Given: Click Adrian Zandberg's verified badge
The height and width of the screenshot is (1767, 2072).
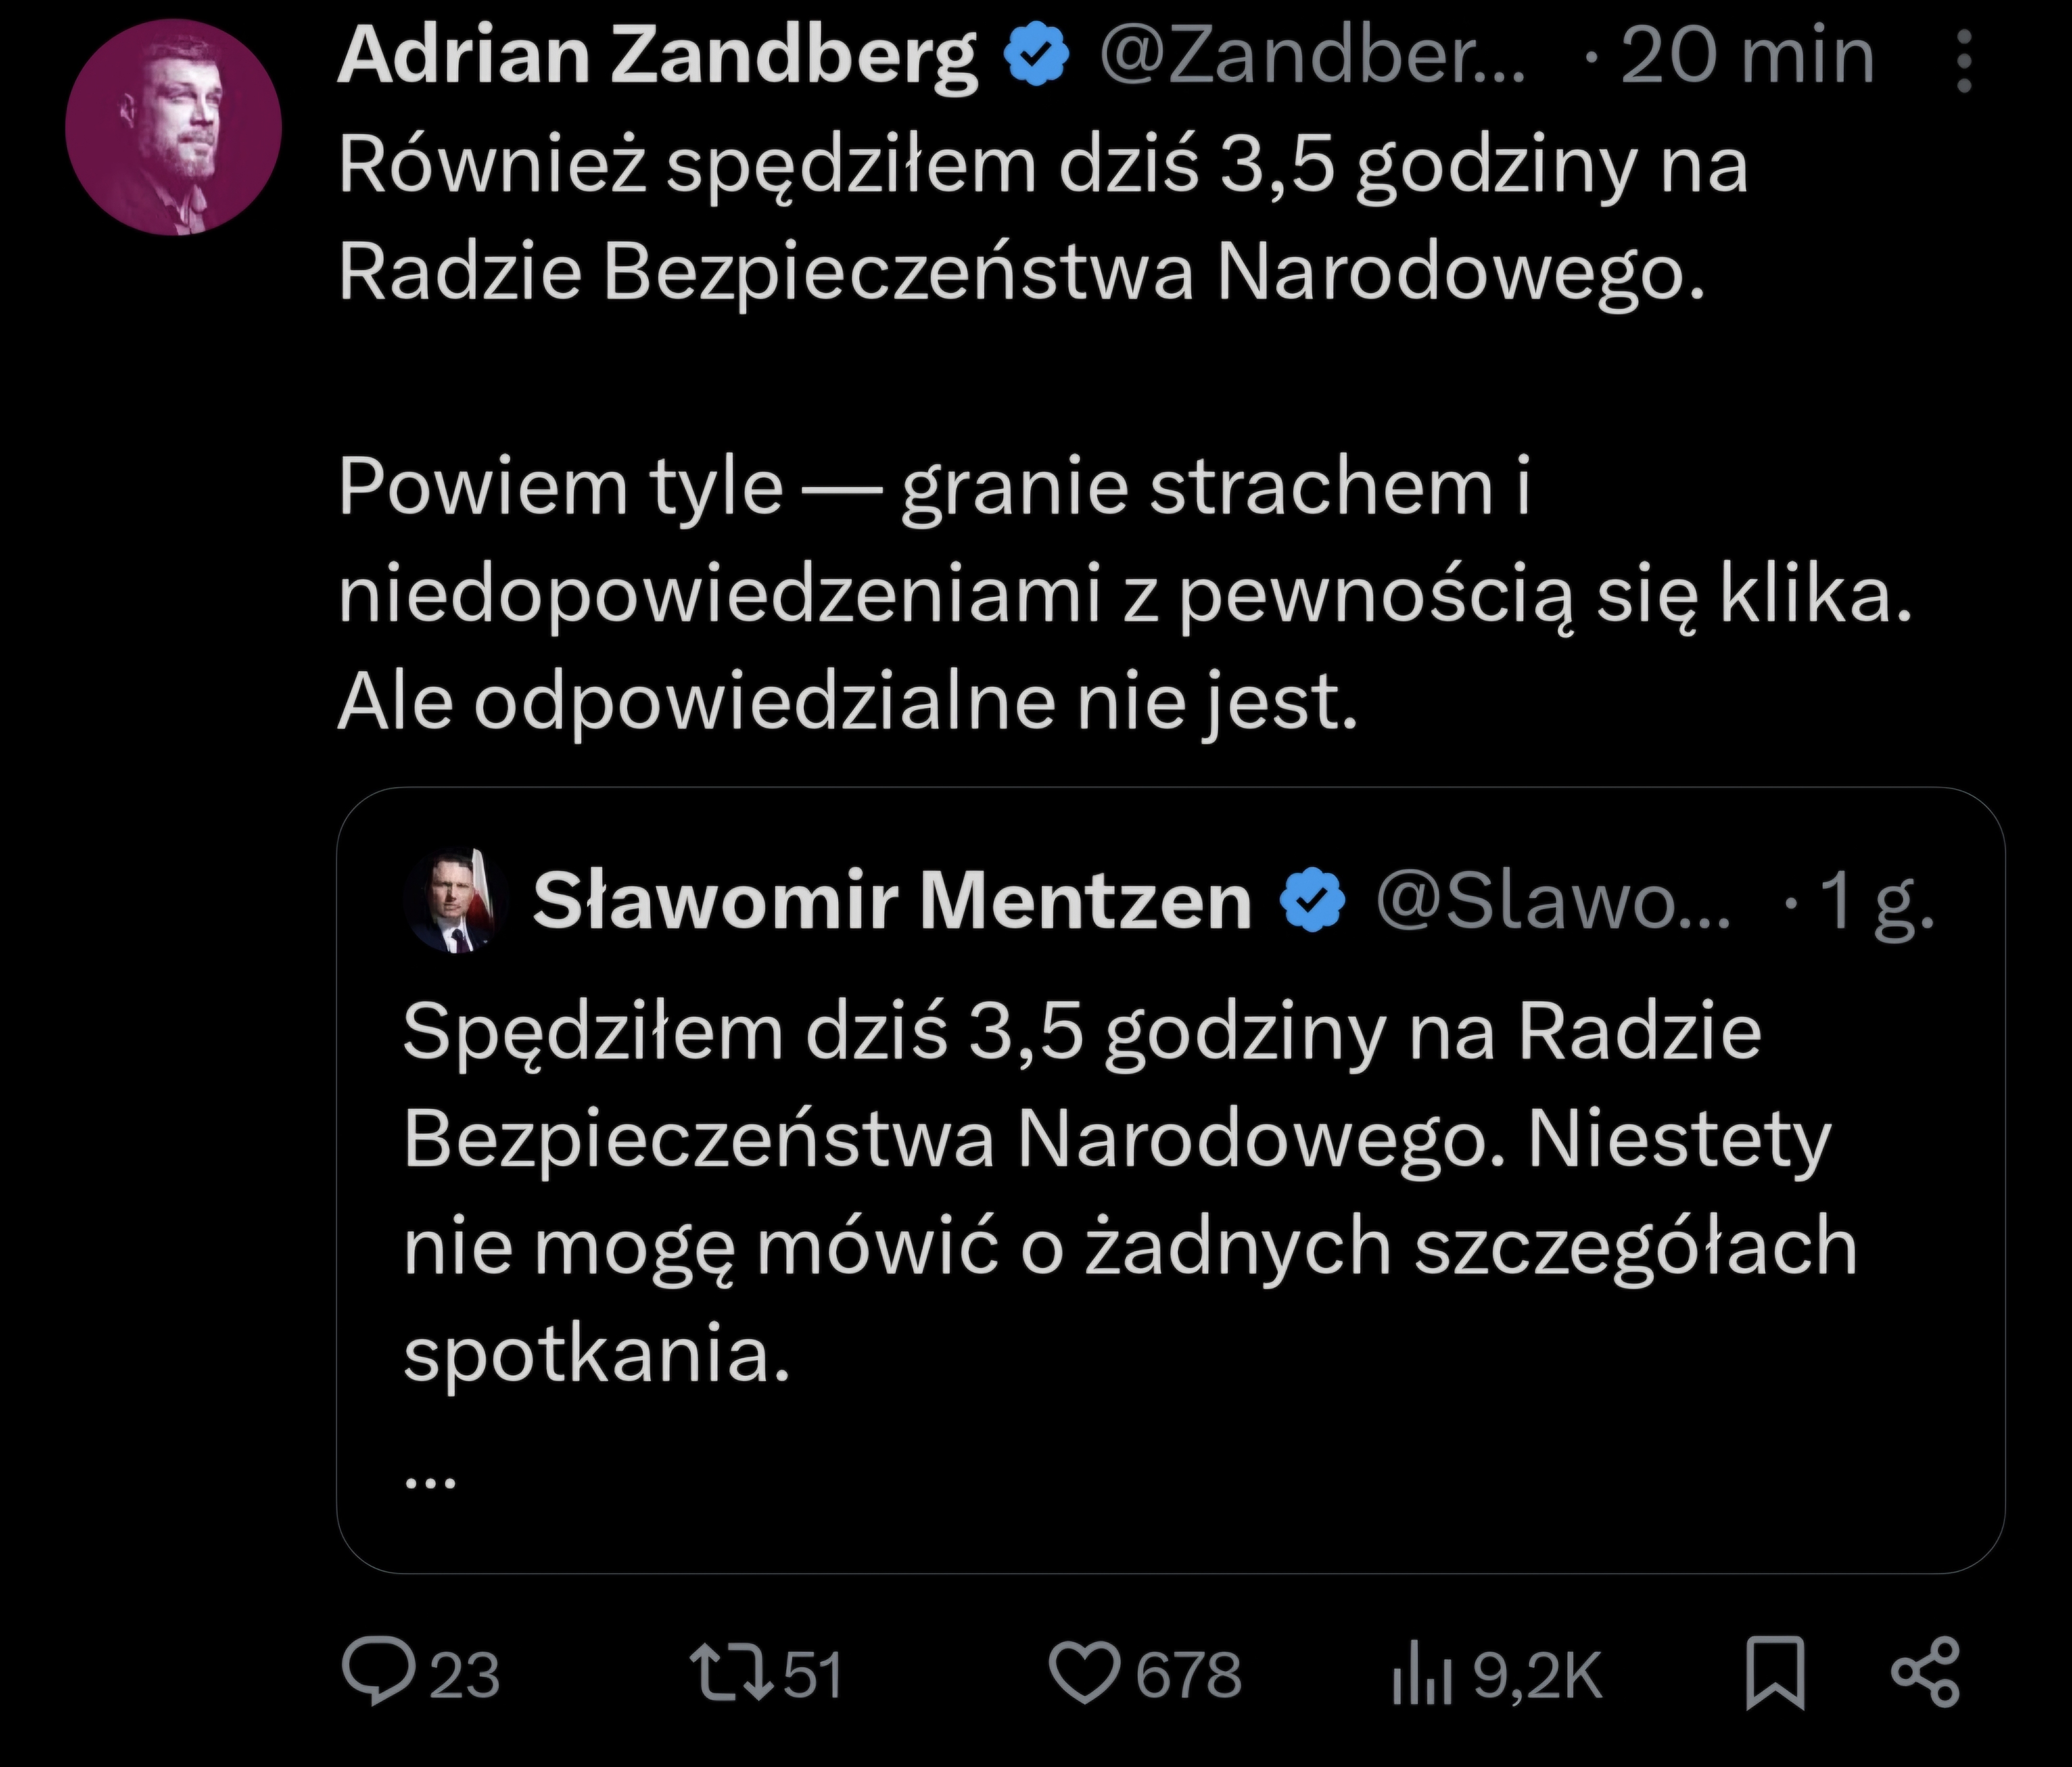Looking at the screenshot, I should pyautogui.click(x=1037, y=57).
